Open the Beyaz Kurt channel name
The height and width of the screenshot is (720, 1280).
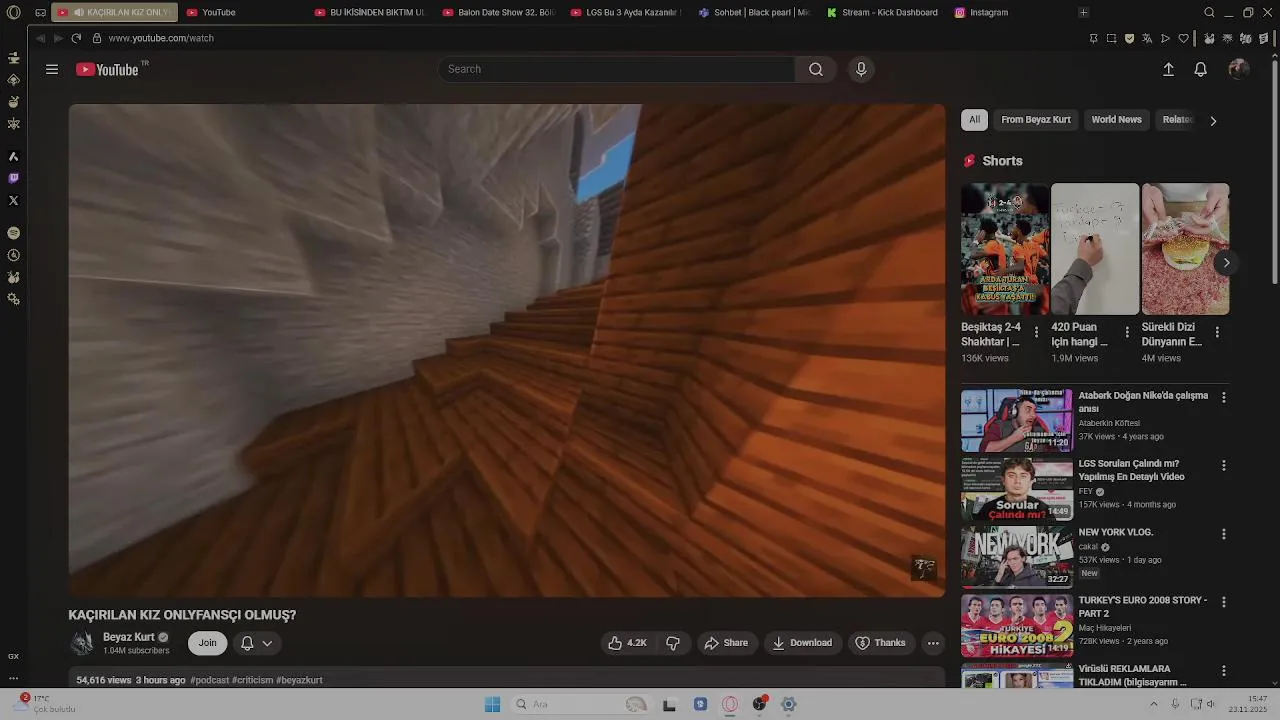(x=129, y=637)
